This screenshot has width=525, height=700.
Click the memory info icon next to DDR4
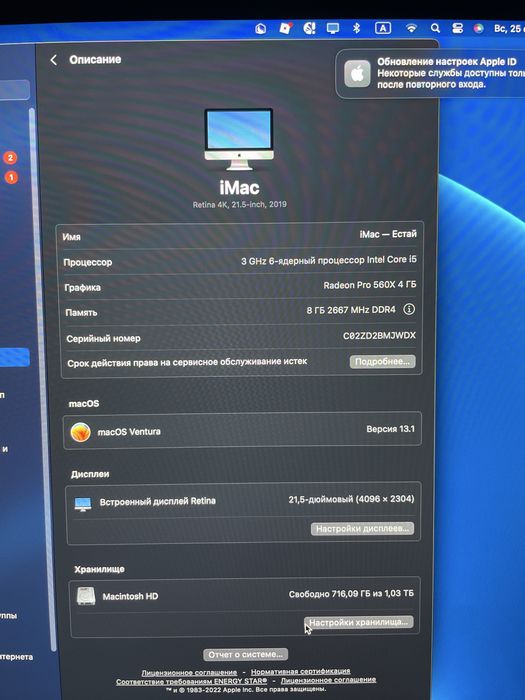409,309
